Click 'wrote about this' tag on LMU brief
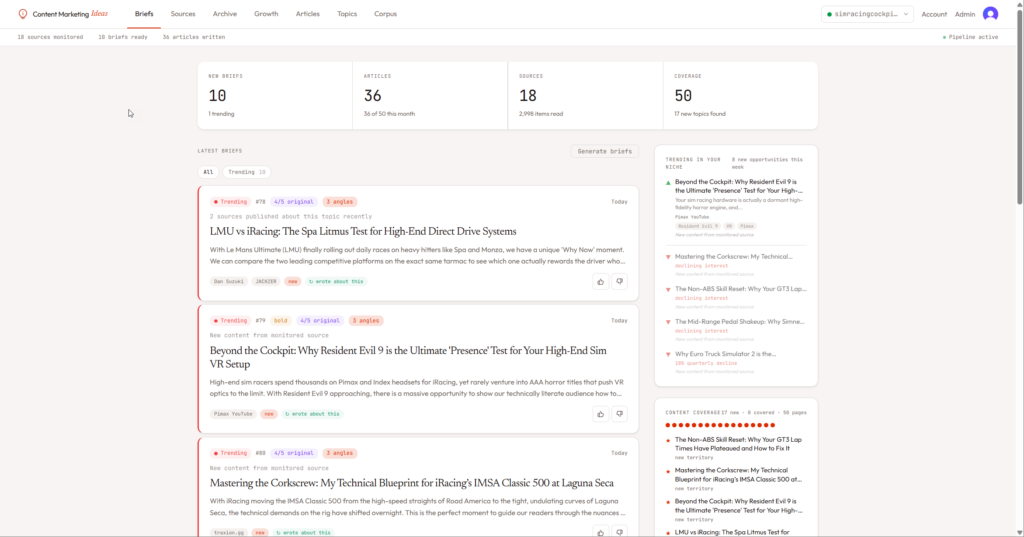 pyautogui.click(x=336, y=282)
